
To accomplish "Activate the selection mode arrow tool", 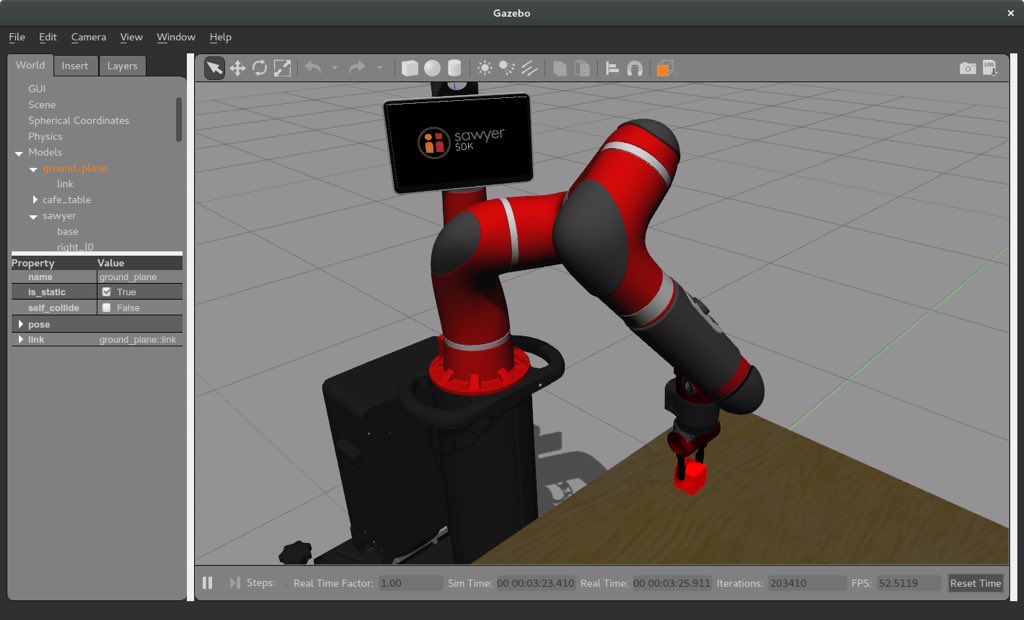I will point(214,68).
